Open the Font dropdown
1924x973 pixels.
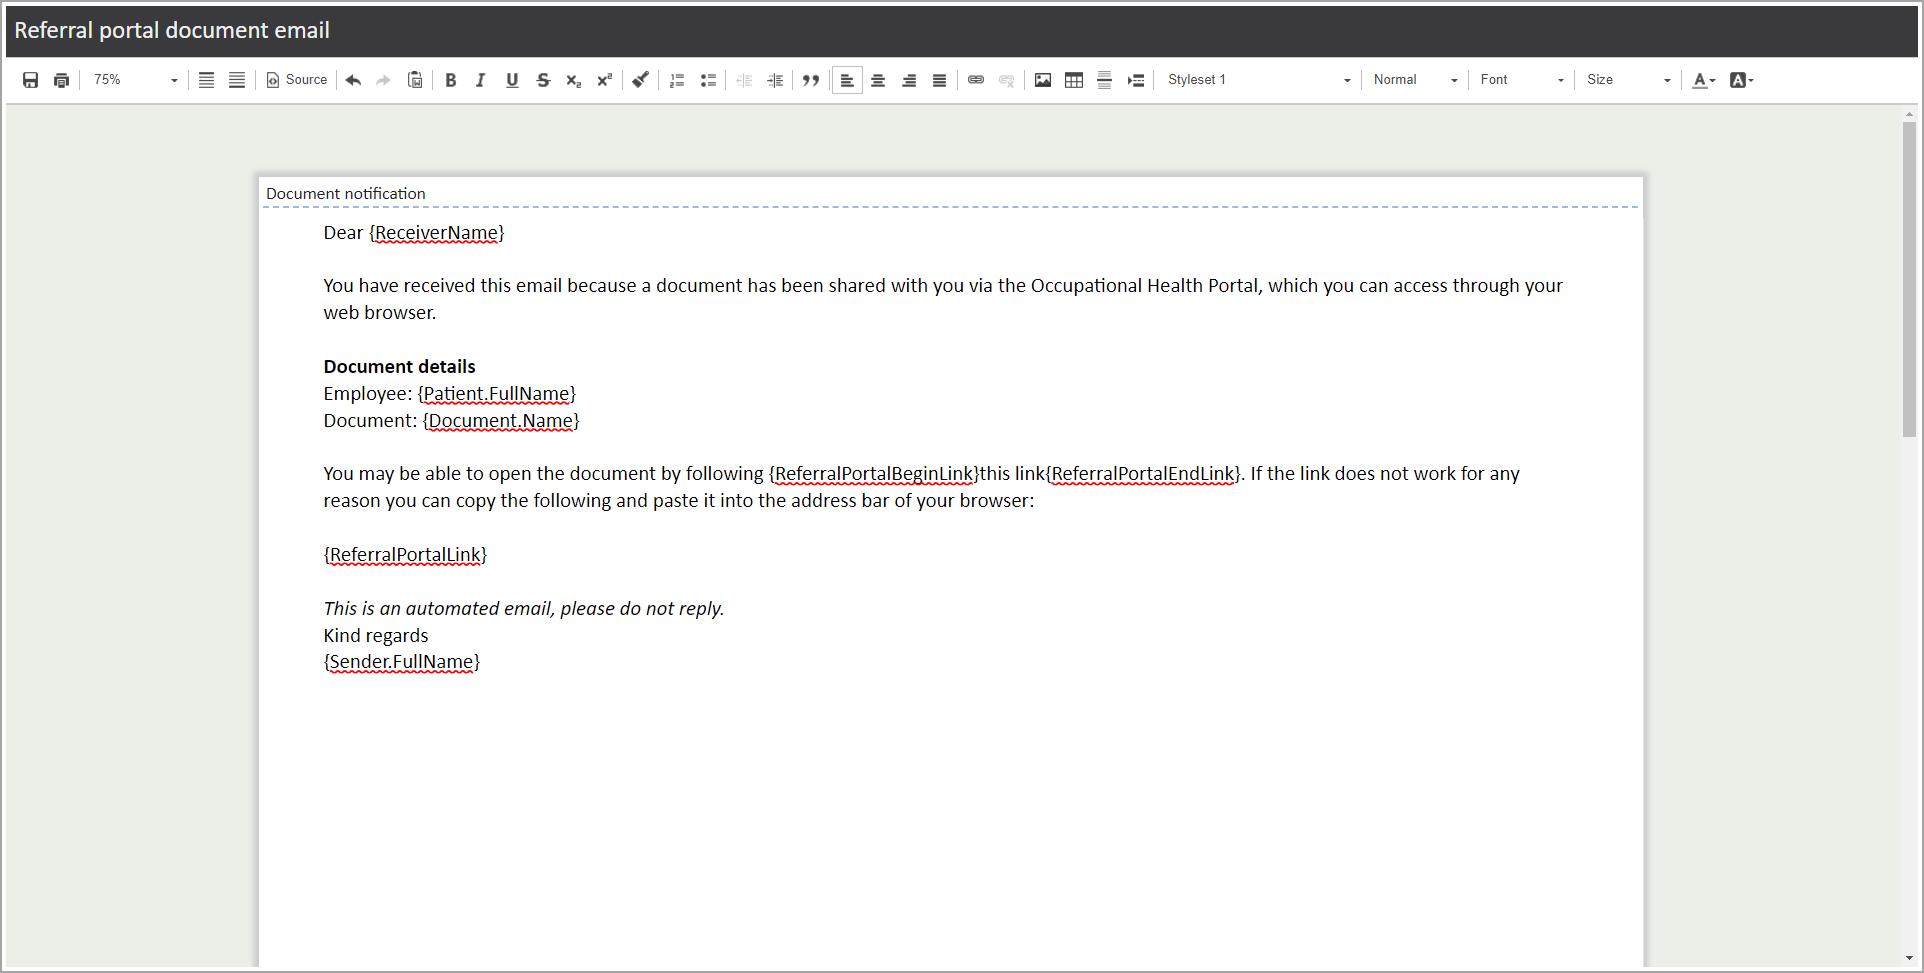tap(1521, 80)
